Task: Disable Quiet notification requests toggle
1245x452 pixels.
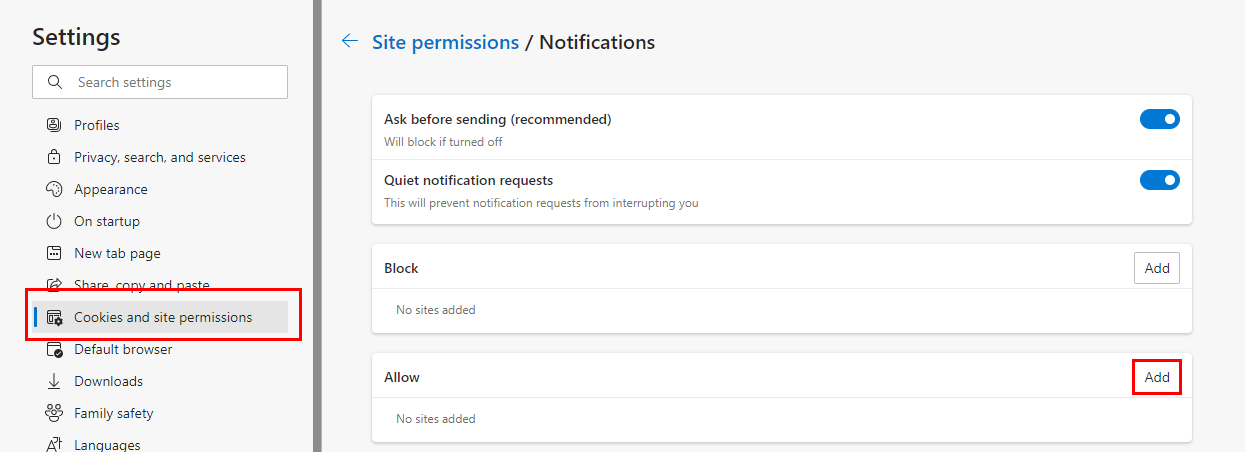Action: 1159,180
